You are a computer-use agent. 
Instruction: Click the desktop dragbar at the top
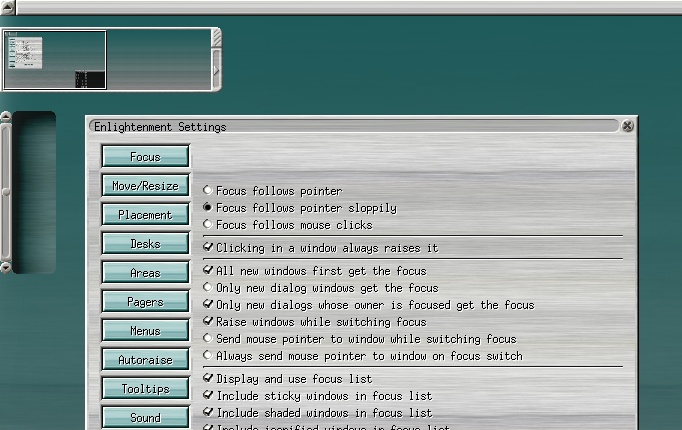349,7
